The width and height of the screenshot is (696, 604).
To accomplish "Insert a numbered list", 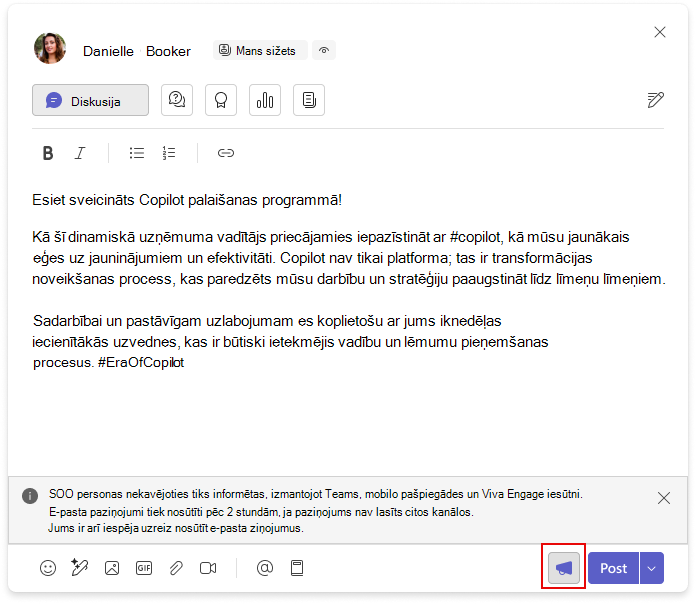I will (169, 153).
